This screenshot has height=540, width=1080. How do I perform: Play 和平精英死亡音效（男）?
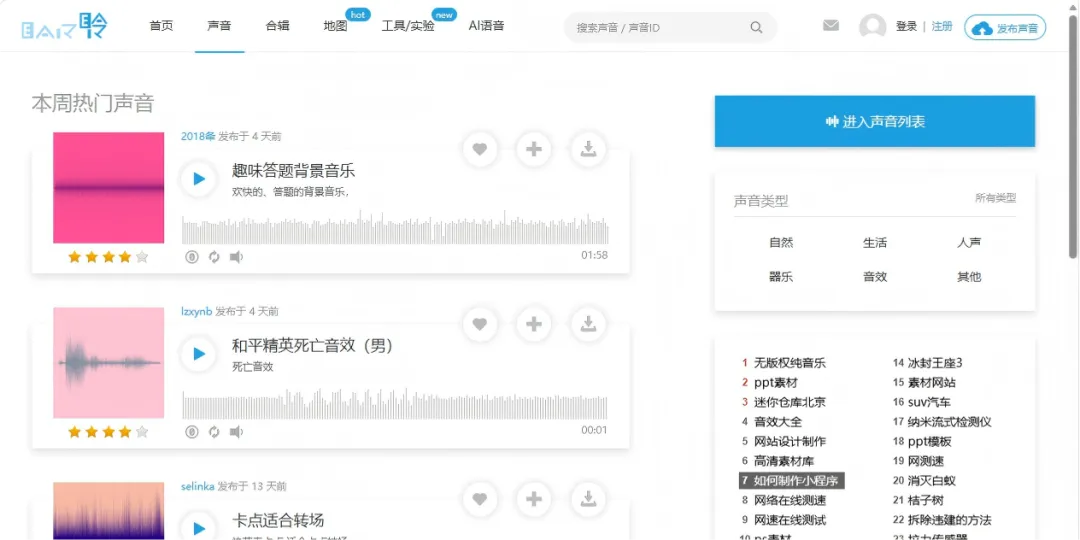199,354
